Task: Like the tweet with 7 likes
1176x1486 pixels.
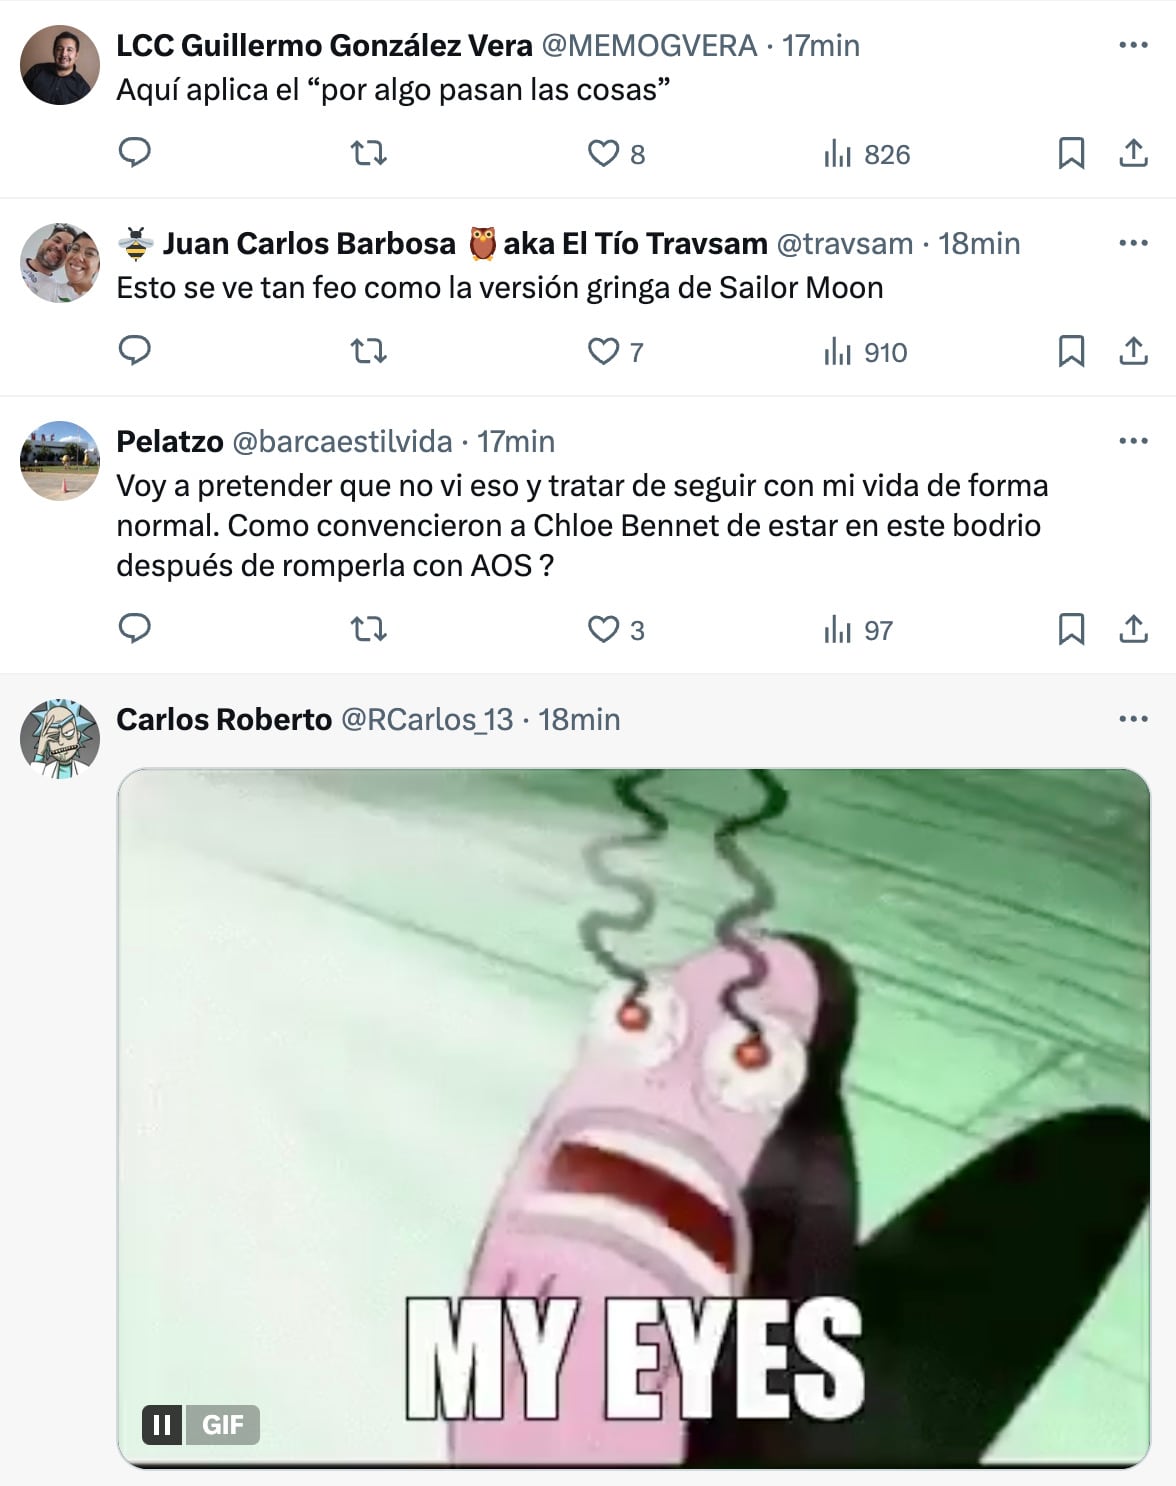Action: click(x=615, y=351)
